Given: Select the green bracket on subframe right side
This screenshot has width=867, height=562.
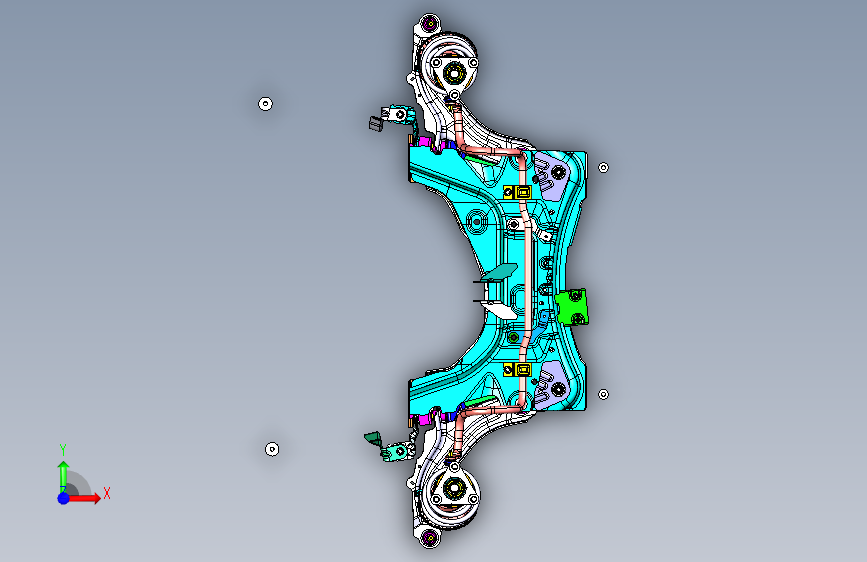Looking at the screenshot, I should coord(572,306).
